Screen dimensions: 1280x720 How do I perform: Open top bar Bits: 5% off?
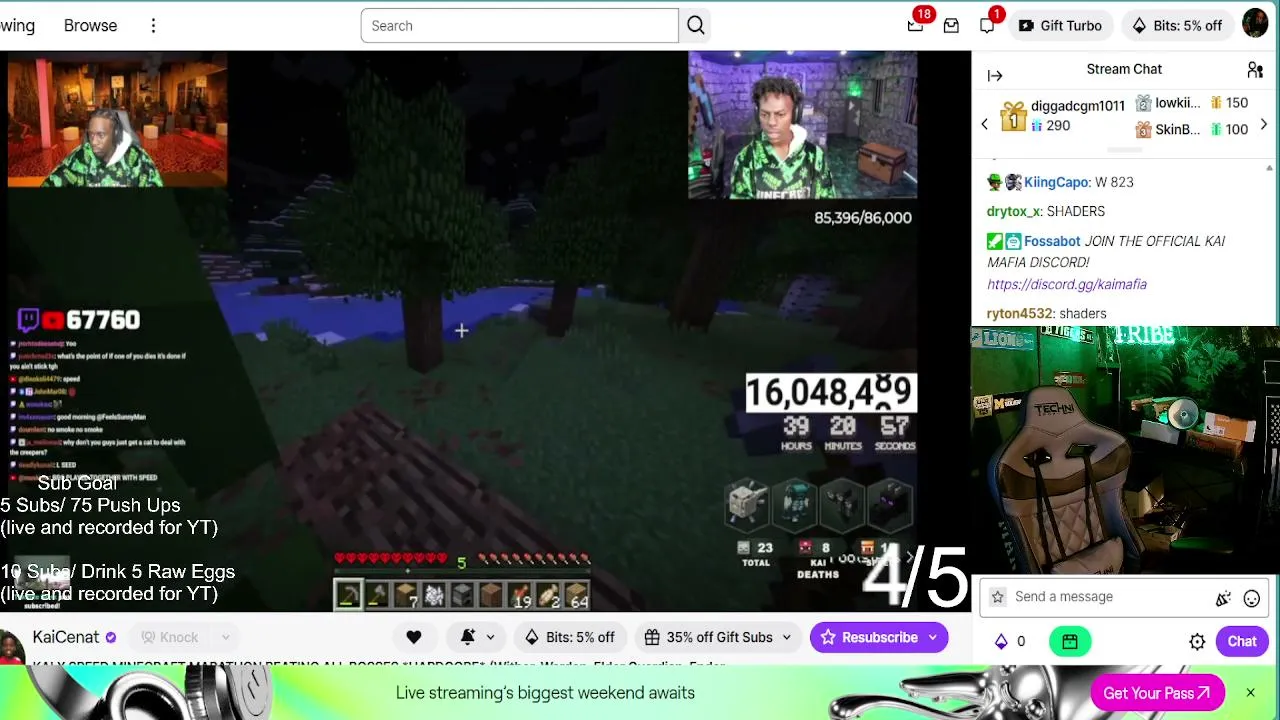pos(1176,26)
